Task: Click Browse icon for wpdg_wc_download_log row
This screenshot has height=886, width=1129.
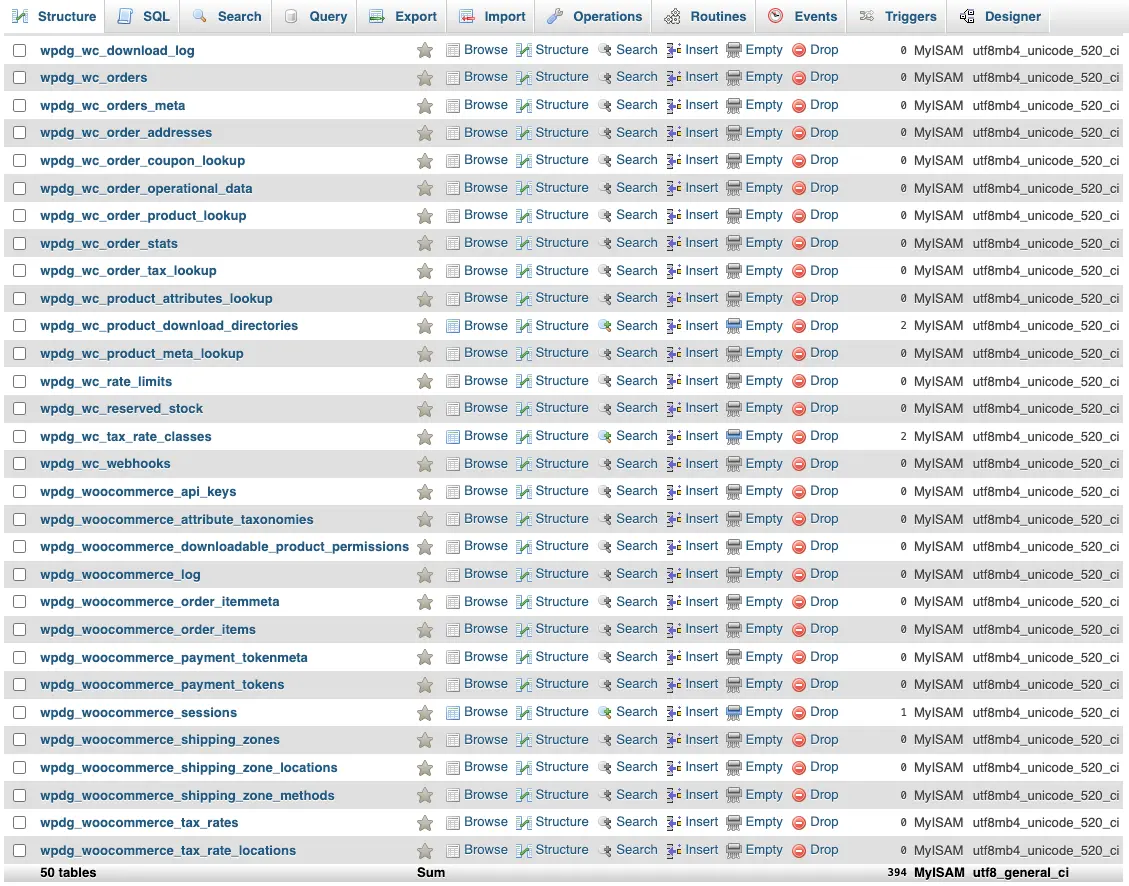Action: coord(453,50)
